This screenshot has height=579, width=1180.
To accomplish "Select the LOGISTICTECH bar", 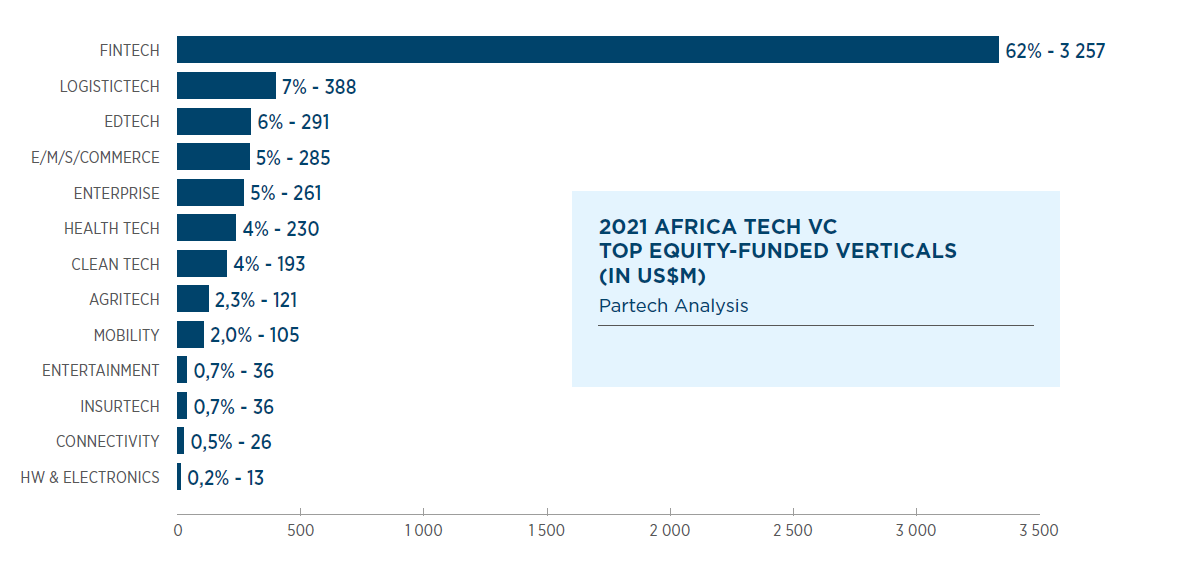I will (227, 86).
